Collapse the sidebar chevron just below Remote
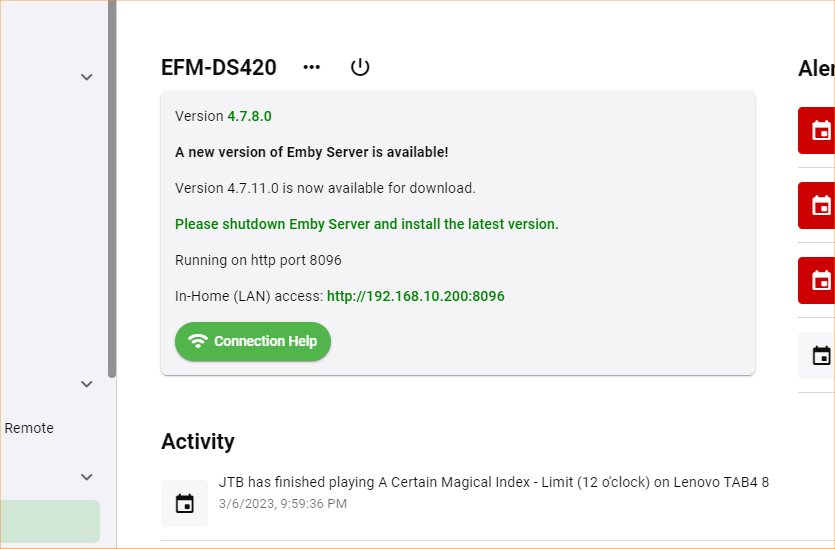Image resolution: width=835 pixels, height=549 pixels. pos(87,477)
